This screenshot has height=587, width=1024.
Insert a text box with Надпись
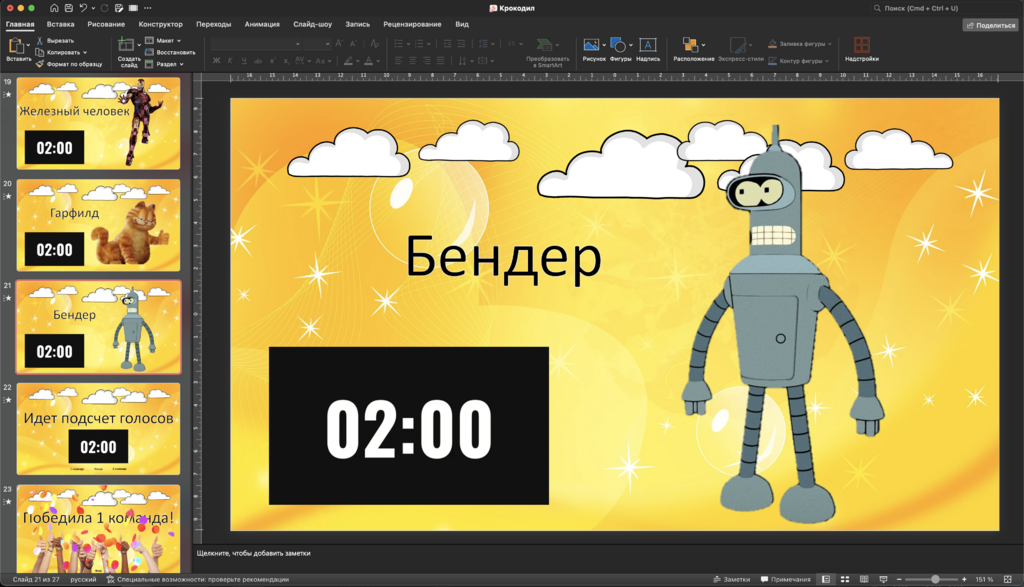click(x=648, y=50)
